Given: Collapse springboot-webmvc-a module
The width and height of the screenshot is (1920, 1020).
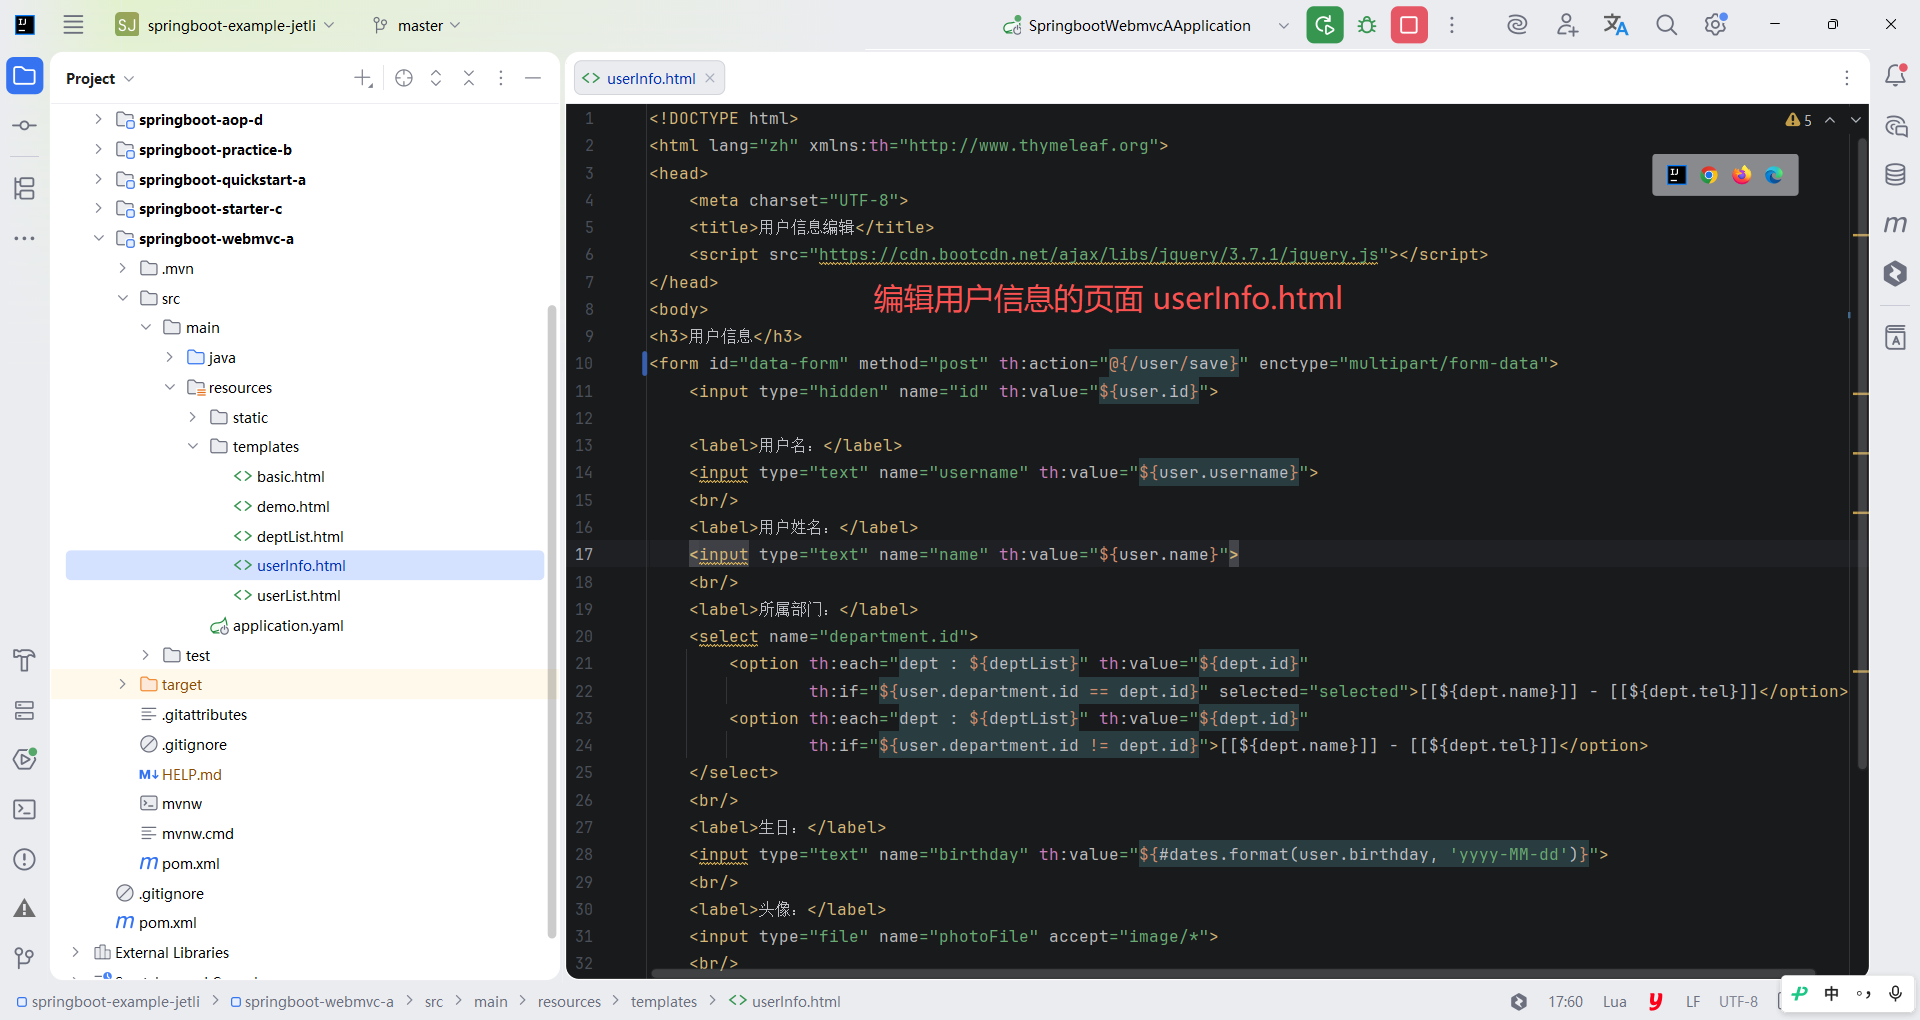Looking at the screenshot, I should 98,238.
